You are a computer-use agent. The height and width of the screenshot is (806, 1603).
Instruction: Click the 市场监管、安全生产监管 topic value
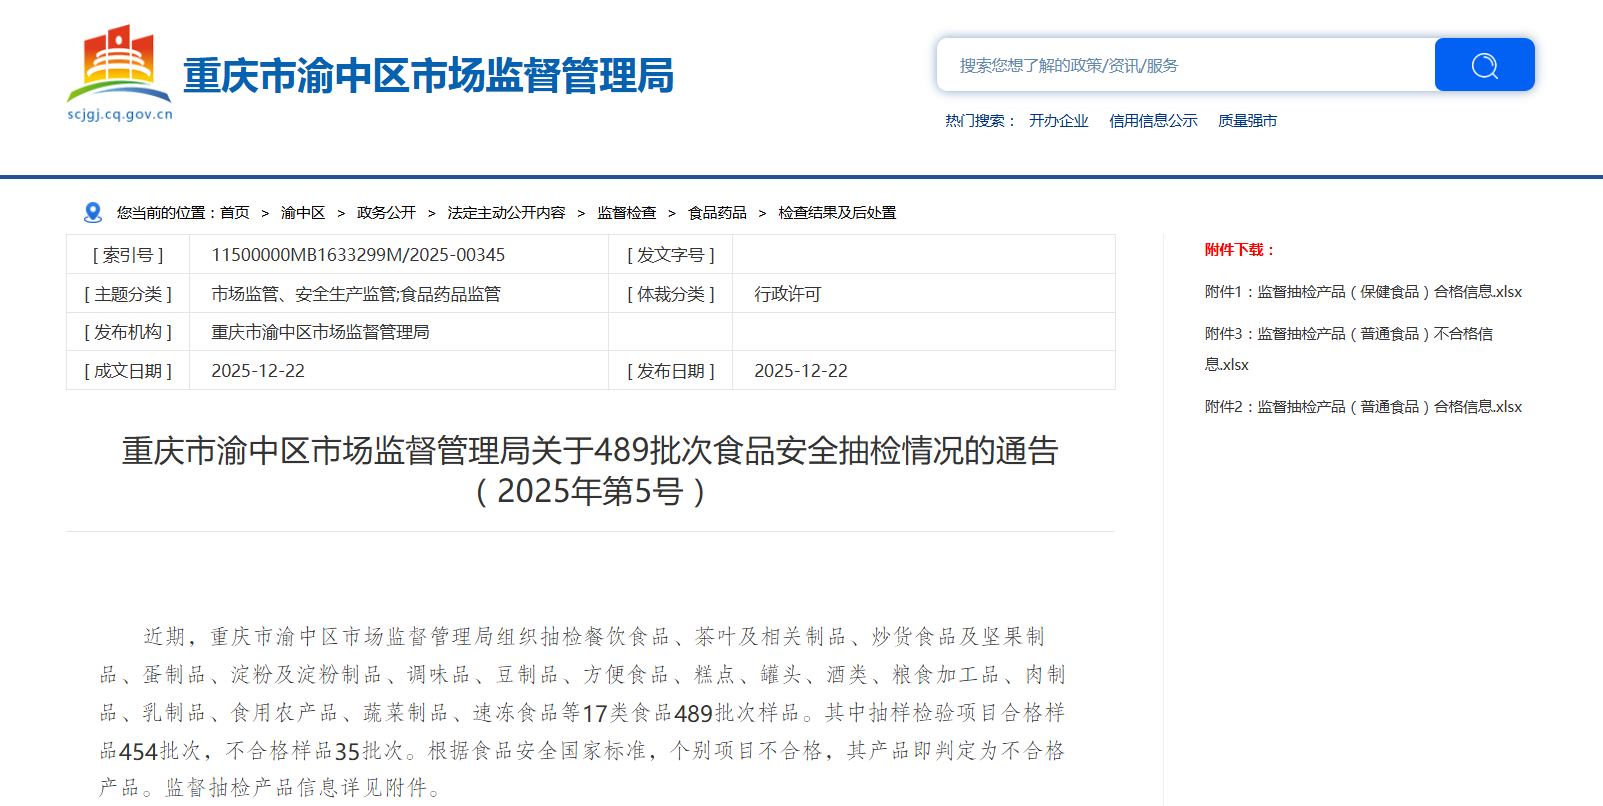click(x=356, y=294)
